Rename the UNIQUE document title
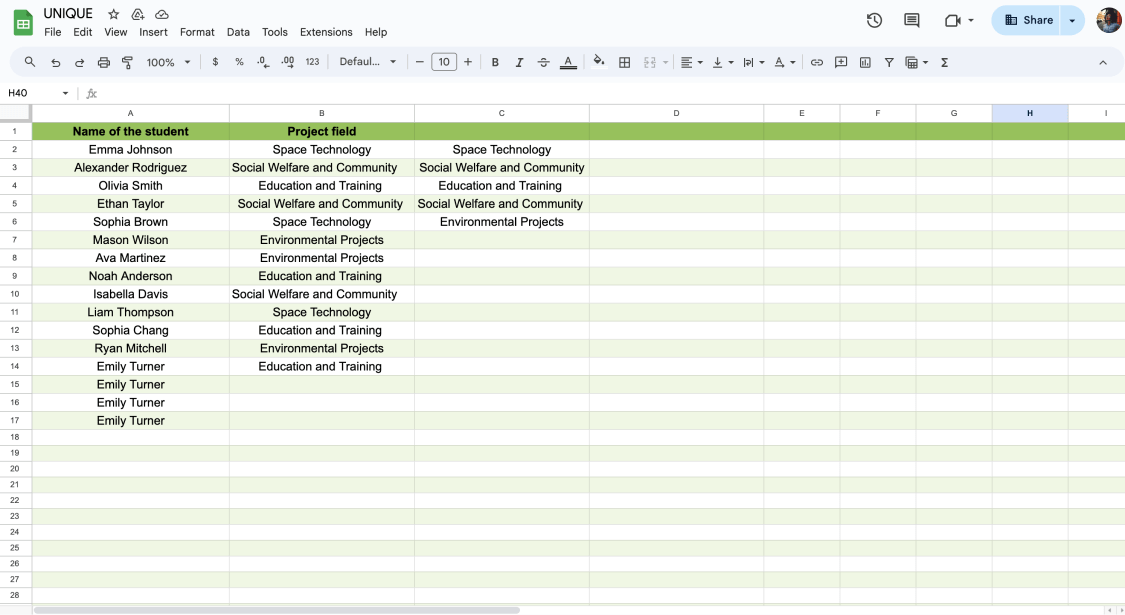Image resolution: width=1125 pixels, height=615 pixels. [x=68, y=14]
